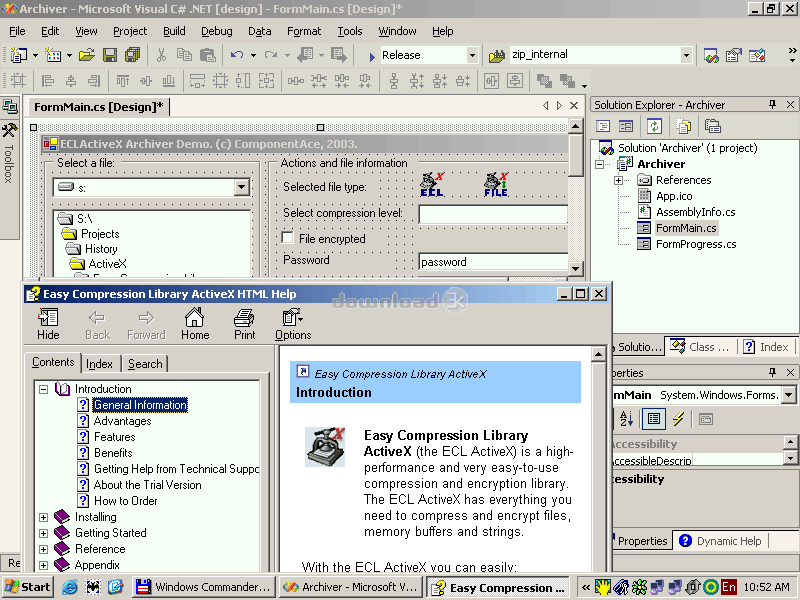Click the Home button in HTML Help
This screenshot has width=800, height=600.
[x=195, y=324]
